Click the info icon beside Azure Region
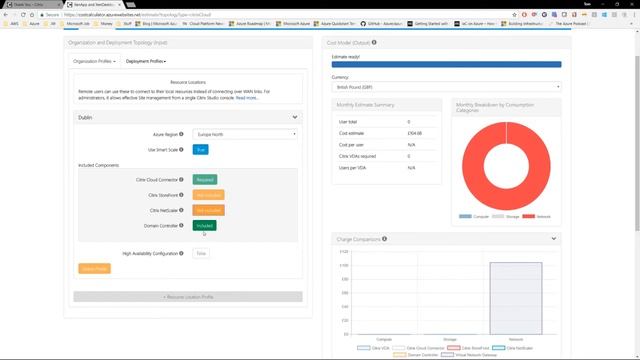The height and width of the screenshot is (360, 640). 181,134
